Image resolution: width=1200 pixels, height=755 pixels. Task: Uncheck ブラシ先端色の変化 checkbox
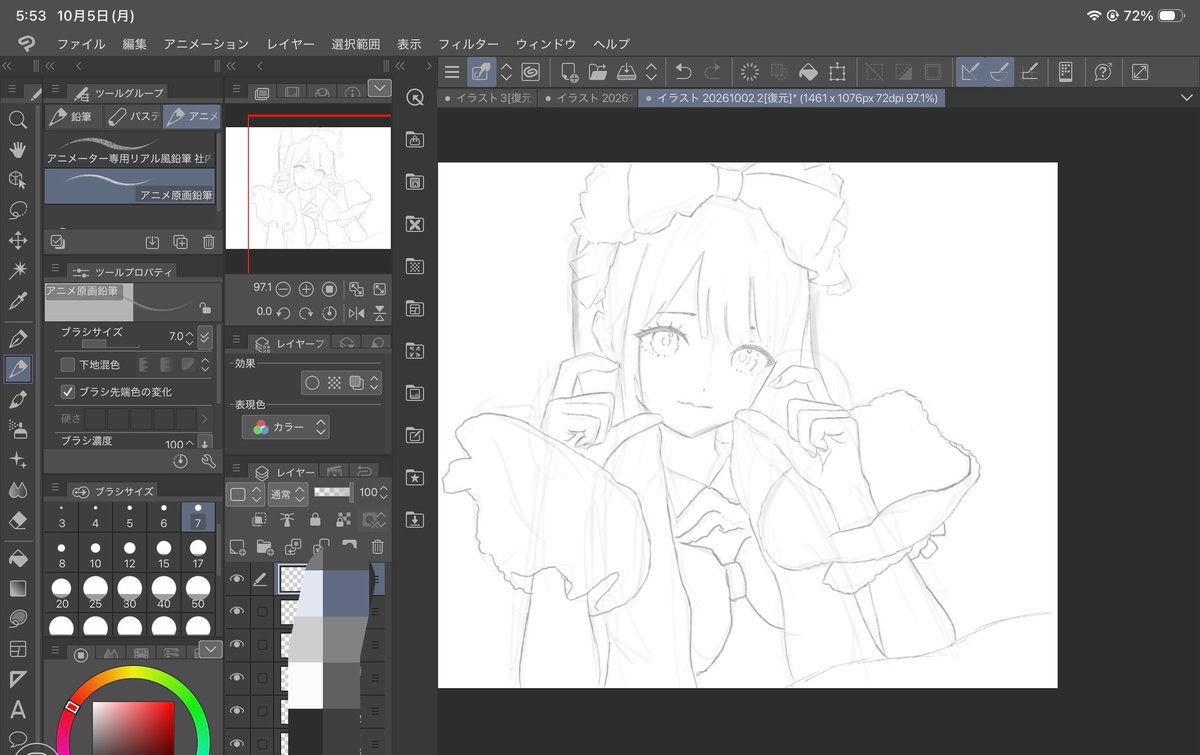[x=68, y=392]
